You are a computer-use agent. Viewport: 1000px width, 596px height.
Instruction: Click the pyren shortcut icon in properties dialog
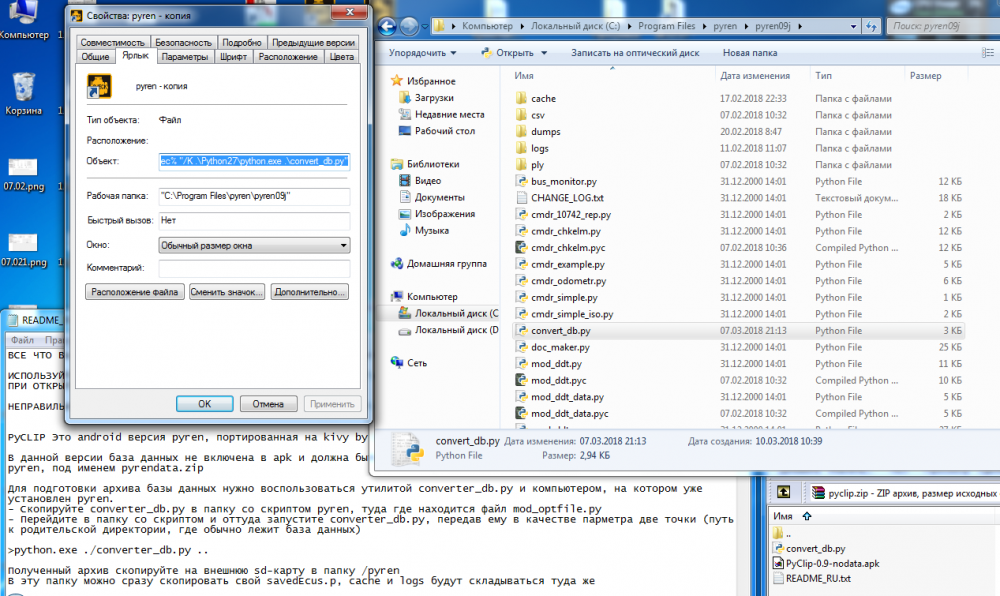tap(99, 86)
